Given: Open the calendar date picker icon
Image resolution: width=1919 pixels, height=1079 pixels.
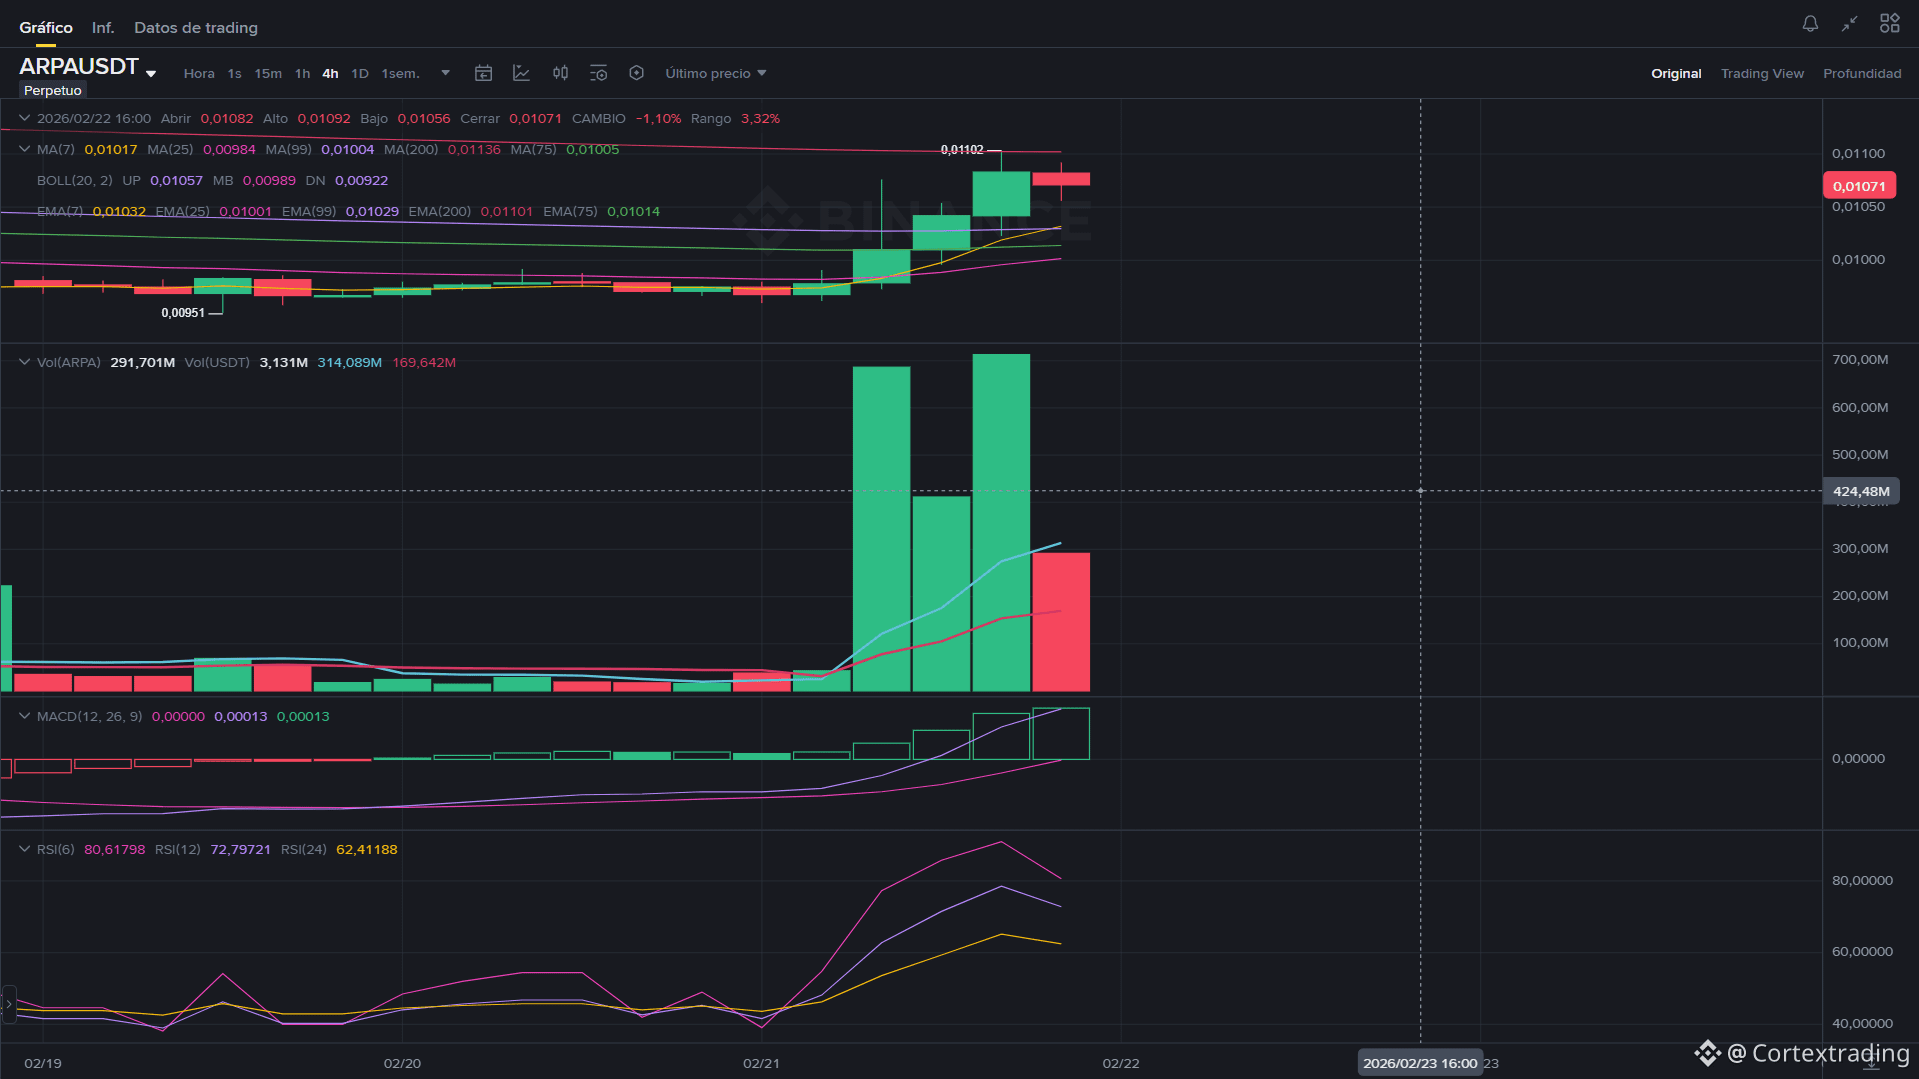Looking at the screenshot, I should point(483,73).
